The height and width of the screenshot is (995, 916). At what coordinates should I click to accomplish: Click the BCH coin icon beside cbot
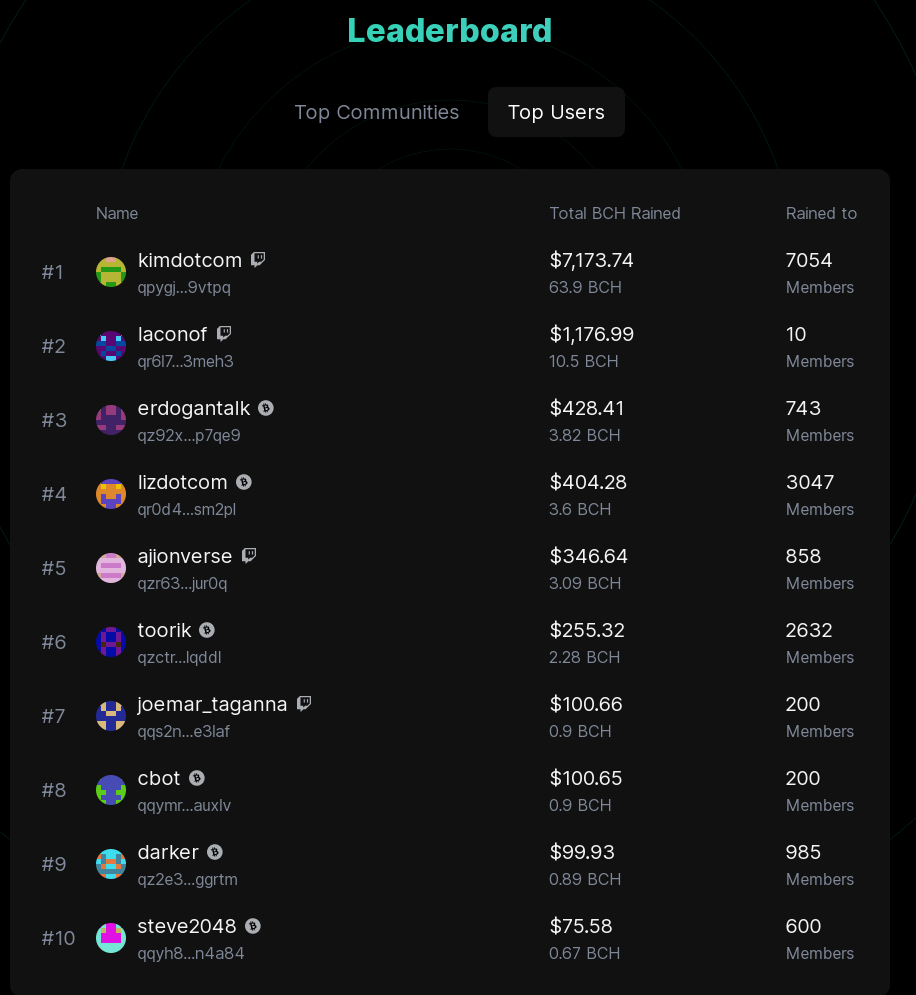tap(197, 778)
